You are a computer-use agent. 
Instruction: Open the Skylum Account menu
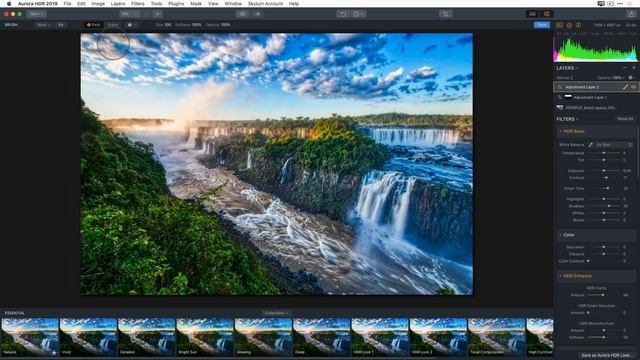pos(265,4)
